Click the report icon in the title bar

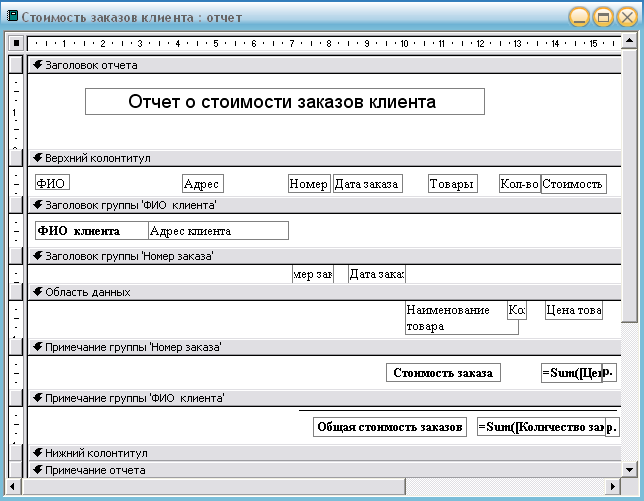pyautogui.click(x=11, y=17)
